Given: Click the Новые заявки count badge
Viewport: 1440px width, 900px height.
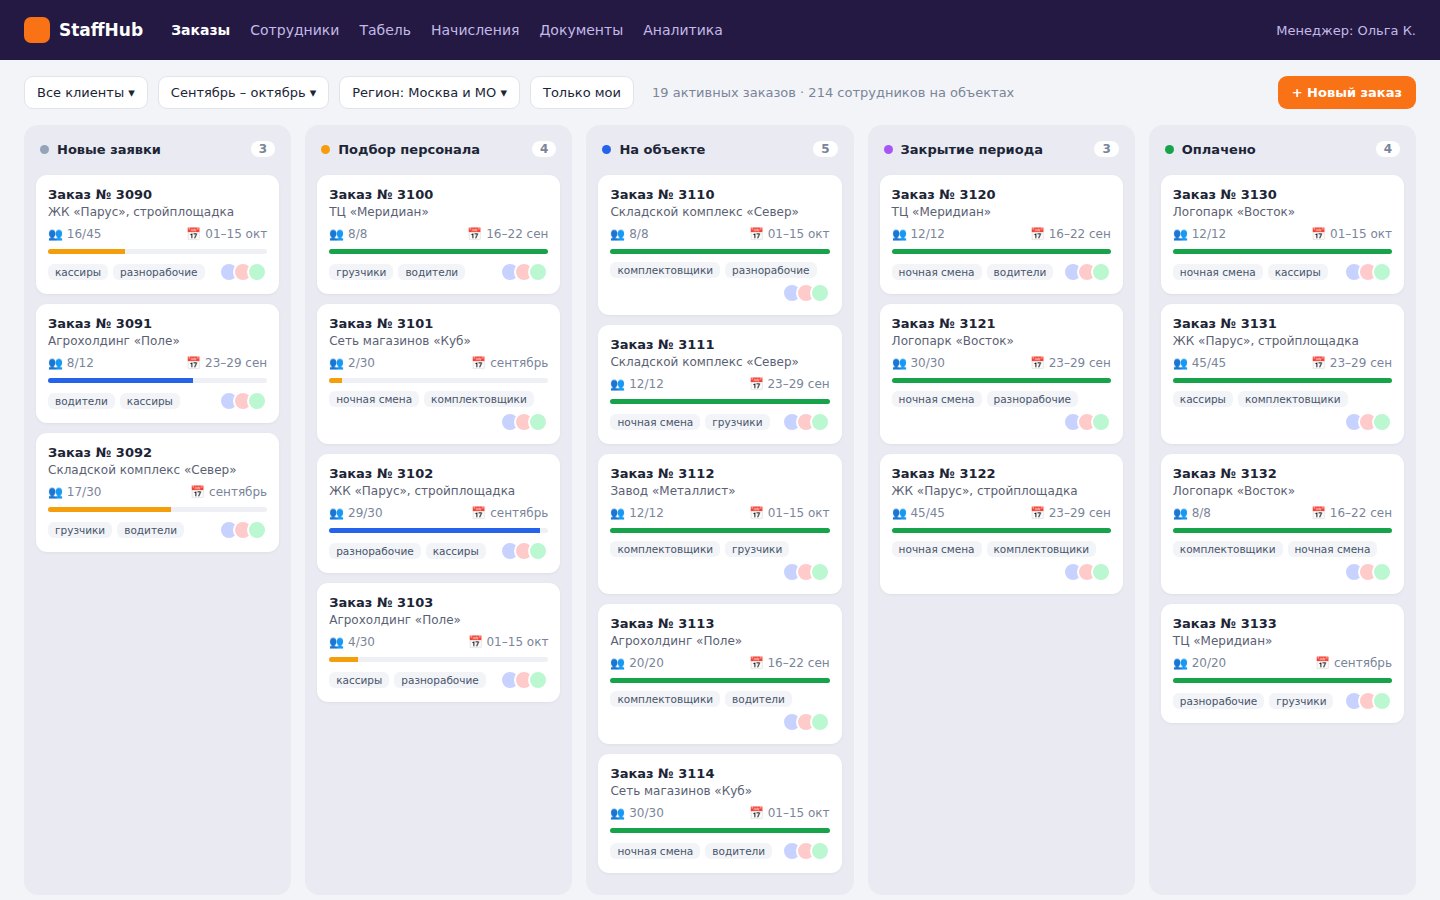Looking at the screenshot, I should 263,149.
